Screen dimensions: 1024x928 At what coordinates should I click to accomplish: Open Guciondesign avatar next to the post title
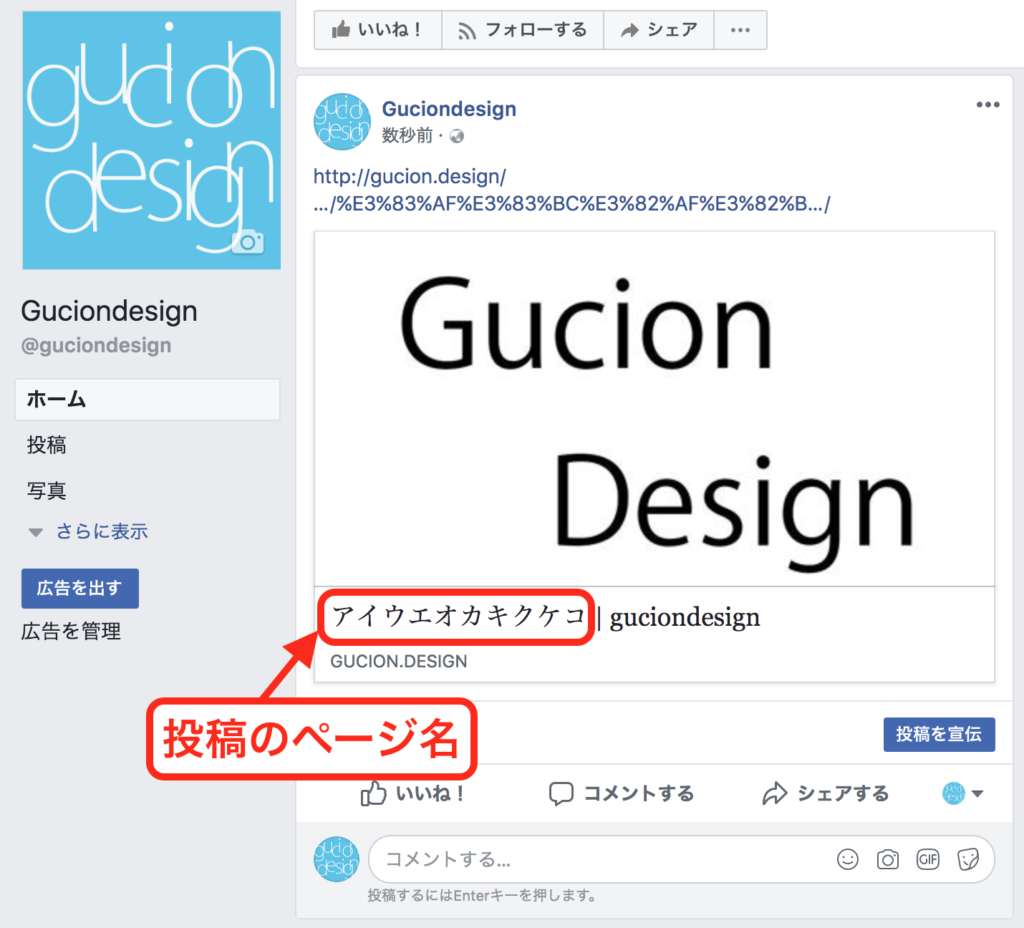[x=342, y=121]
